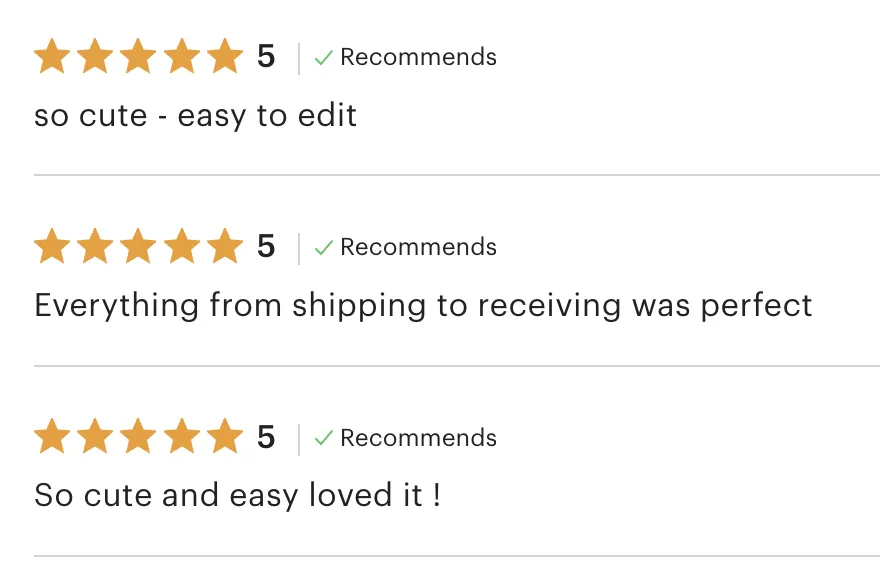This screenshot has width=880, height=580.
Task: Click the green checkmark in the first review
Action: pos(324,57)
